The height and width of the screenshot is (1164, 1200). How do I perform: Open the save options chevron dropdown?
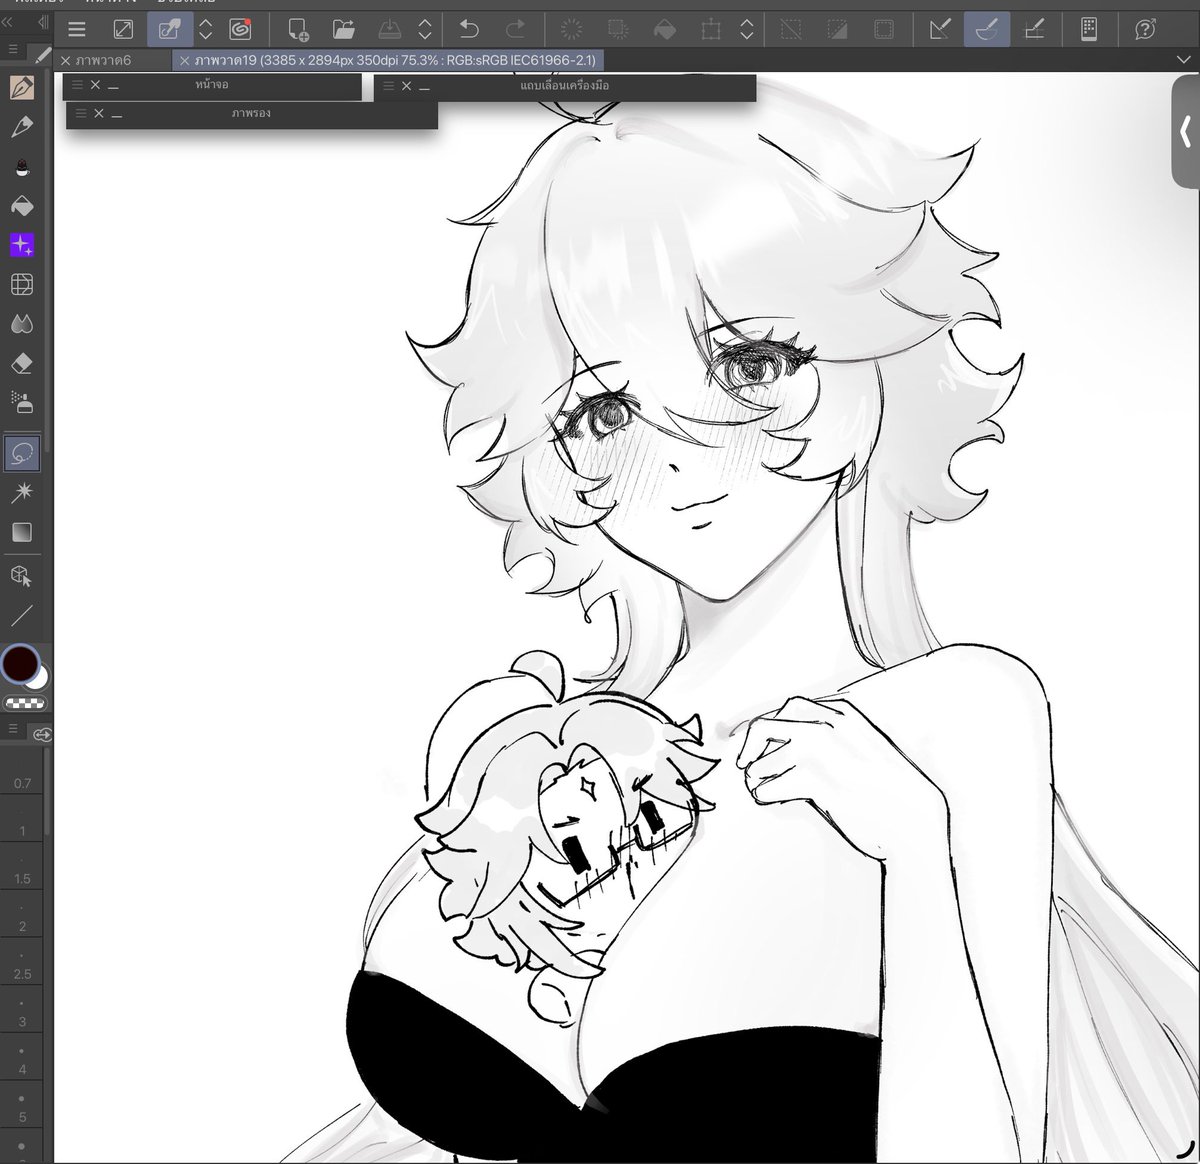424,29
